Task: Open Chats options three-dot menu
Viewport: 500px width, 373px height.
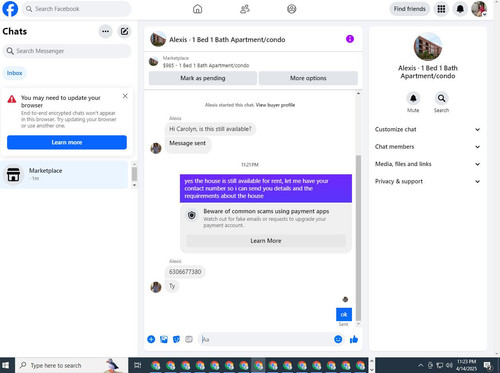Action: pos(105,31)
